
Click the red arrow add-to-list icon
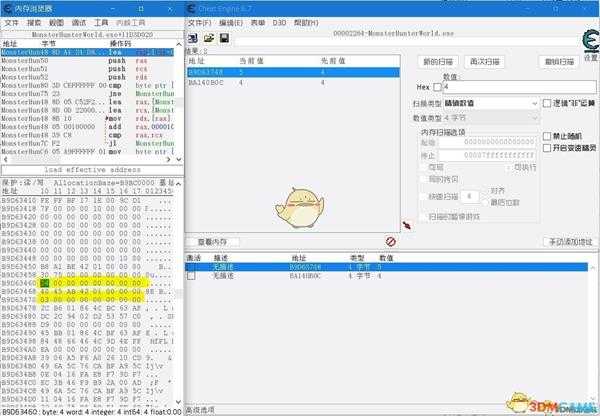(x=406, y=226)
